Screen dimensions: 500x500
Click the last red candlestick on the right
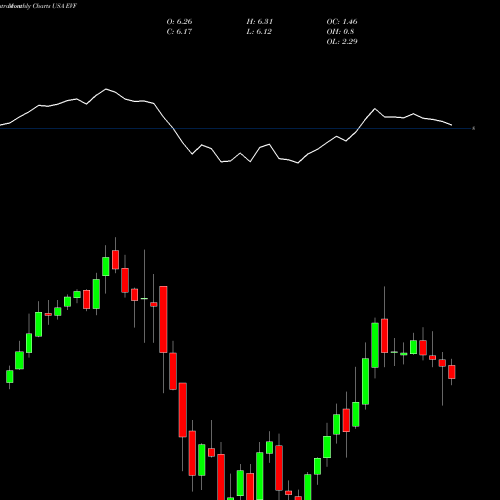tap(452, 372)
